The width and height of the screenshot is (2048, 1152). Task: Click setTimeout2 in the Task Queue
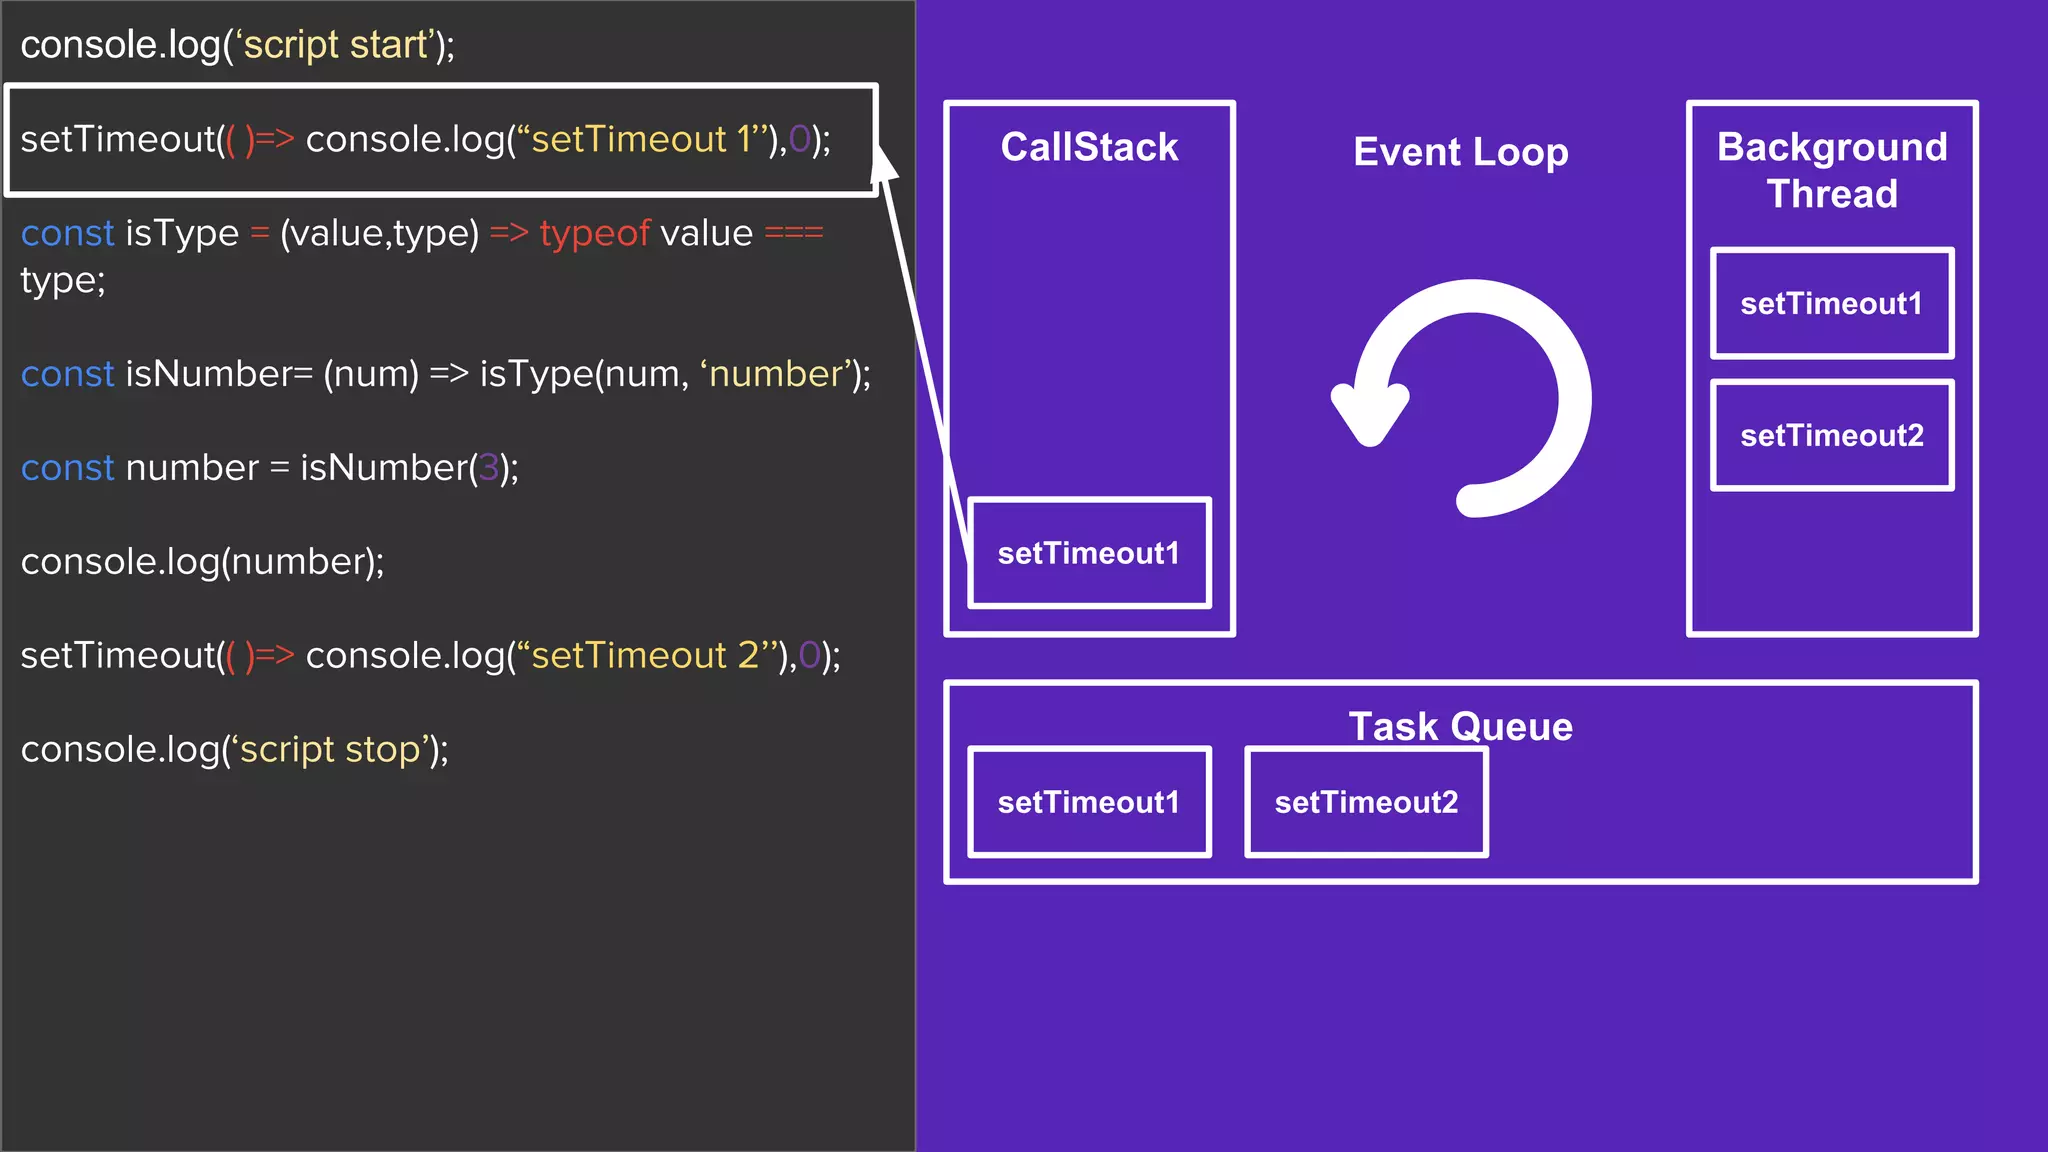coord(1366,802)
